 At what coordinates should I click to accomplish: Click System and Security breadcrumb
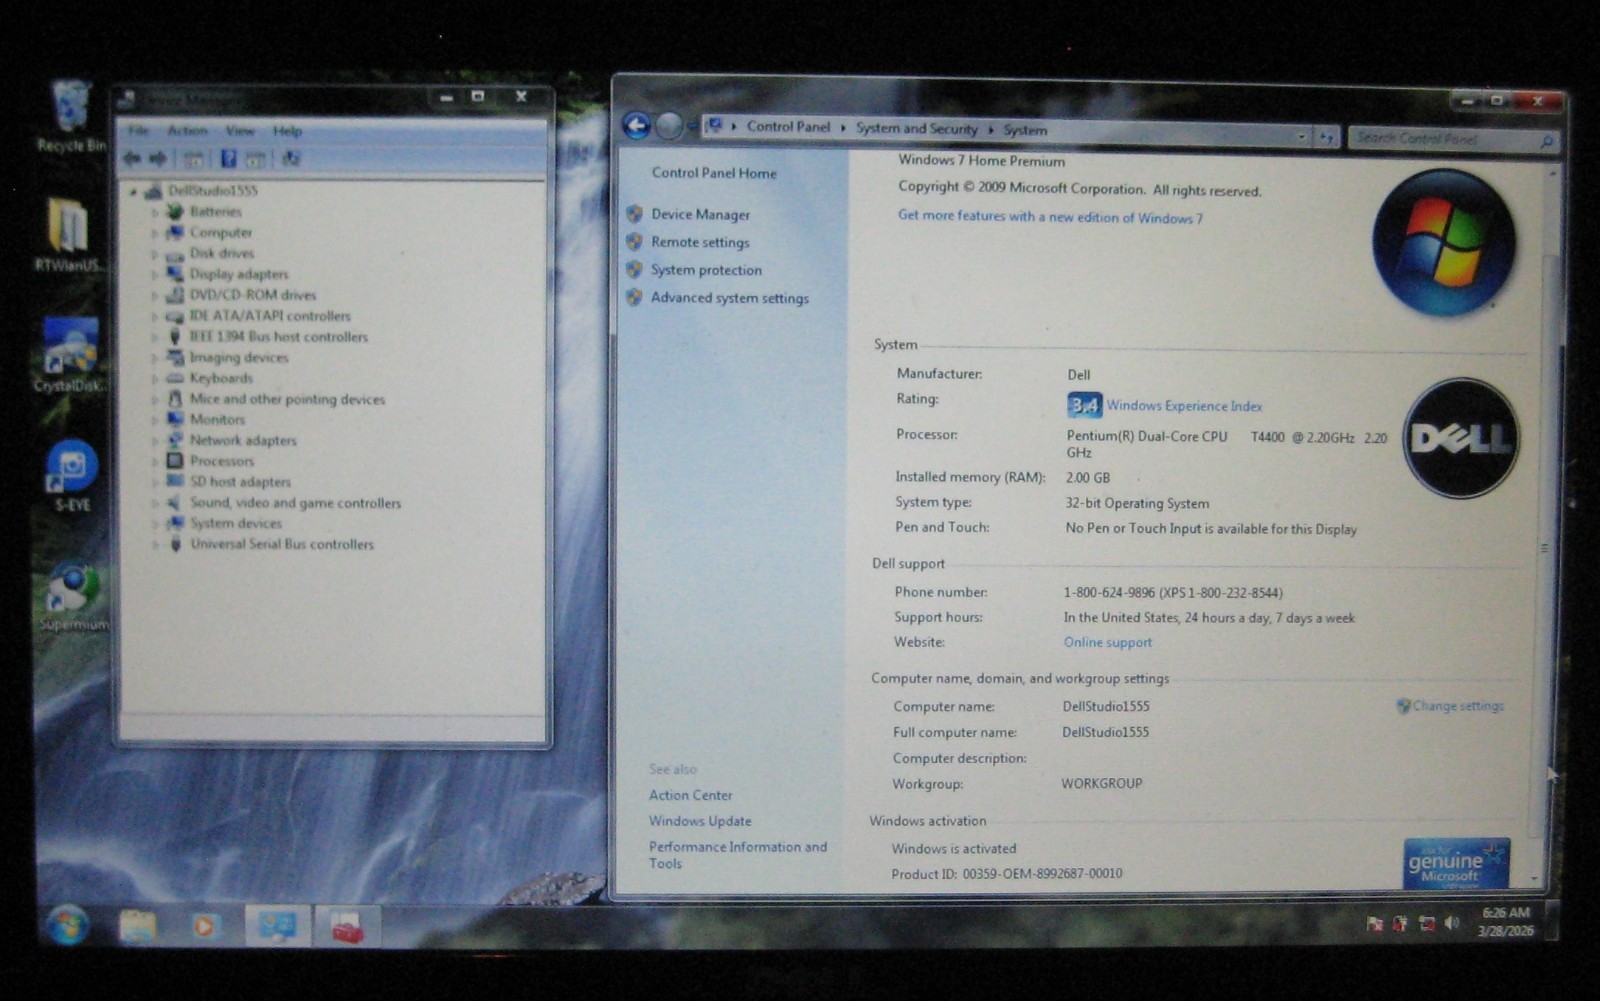(916, 128)
